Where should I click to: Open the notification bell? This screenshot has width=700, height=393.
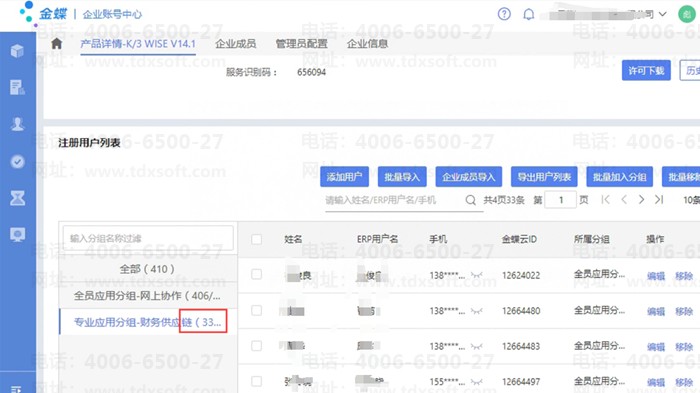(529, 14)
